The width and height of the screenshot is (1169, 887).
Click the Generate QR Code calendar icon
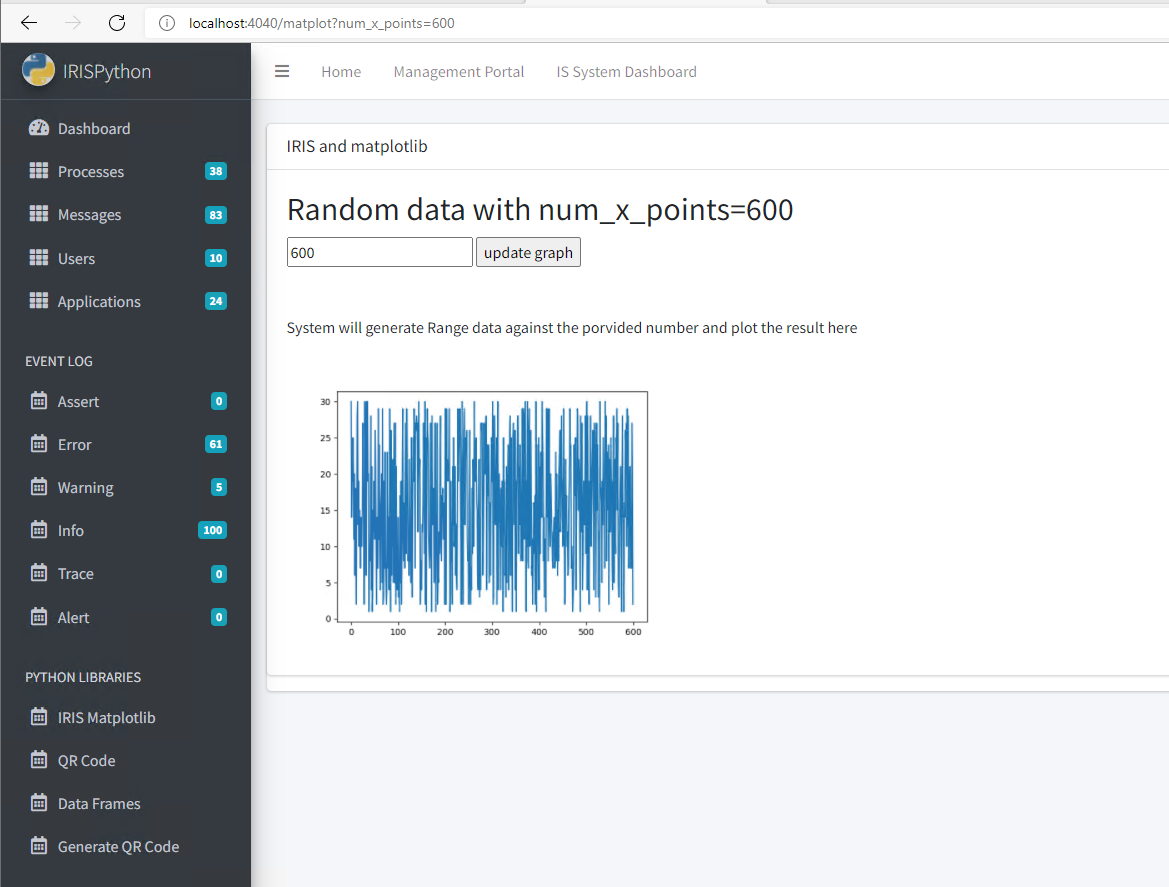coord(39,846)
